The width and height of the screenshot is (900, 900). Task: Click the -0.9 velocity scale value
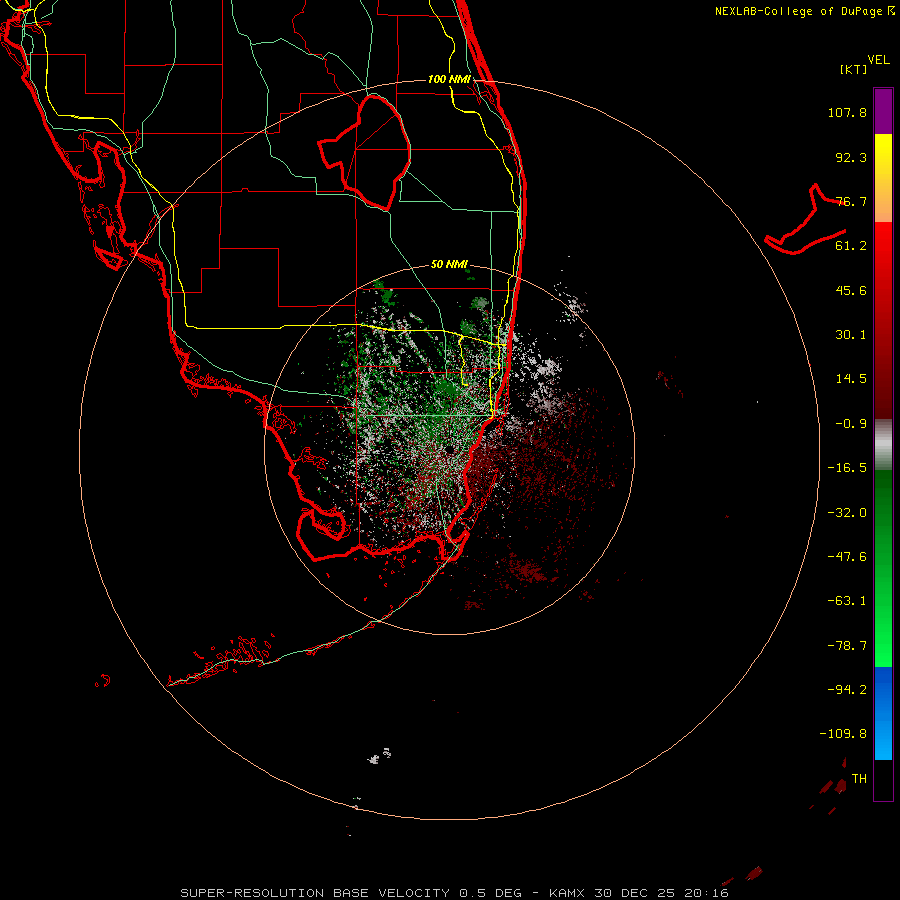coord(851,424)
